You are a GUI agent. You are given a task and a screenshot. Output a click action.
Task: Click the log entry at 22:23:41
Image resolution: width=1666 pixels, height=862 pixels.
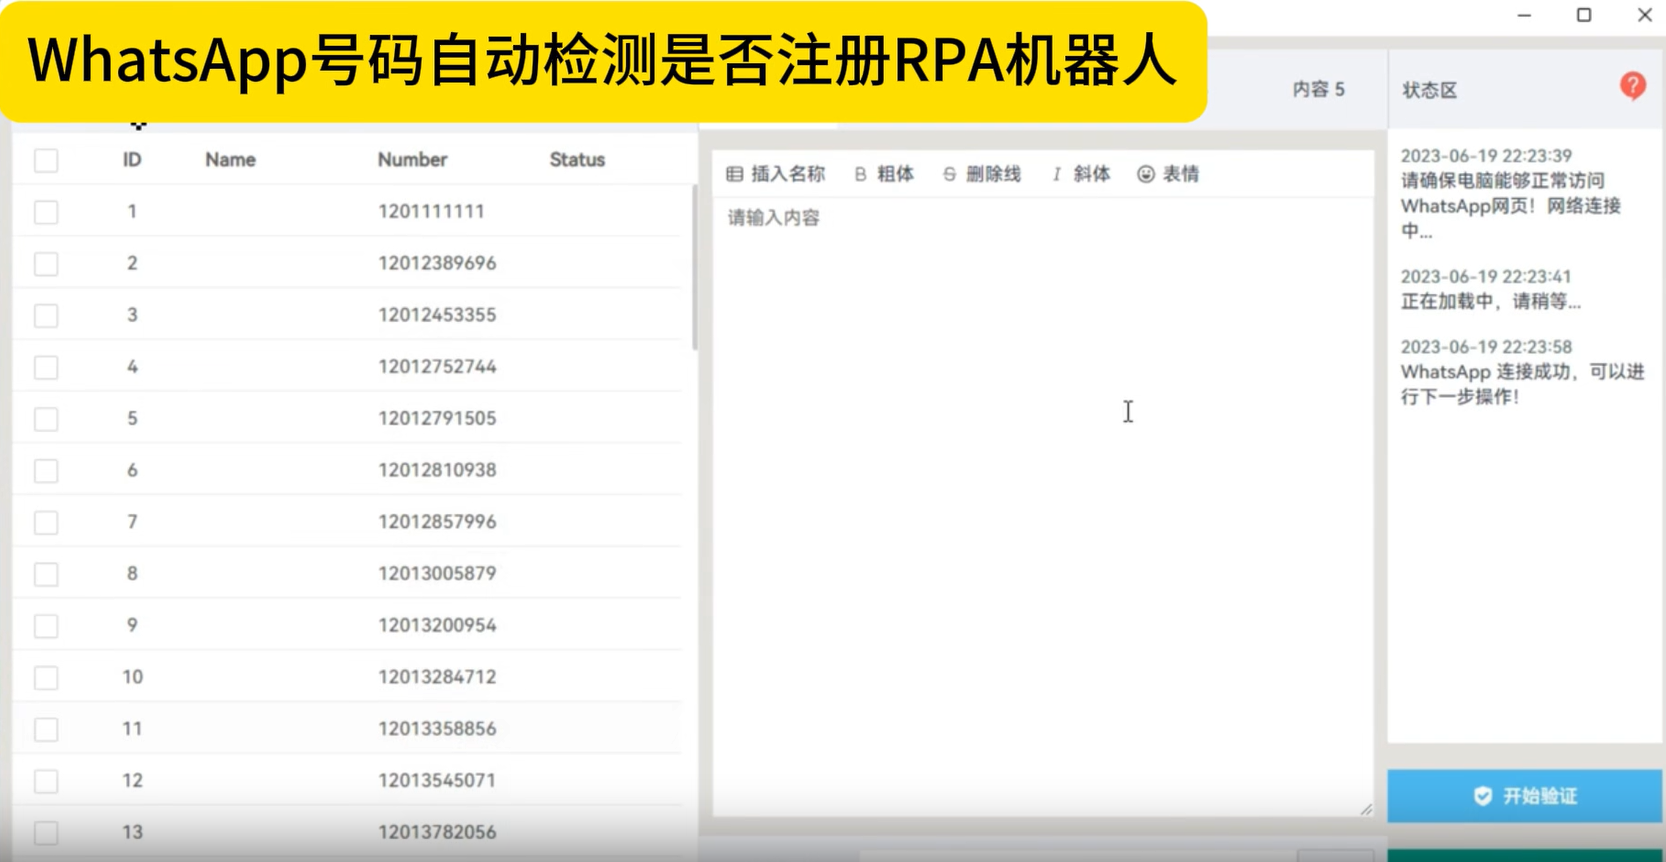(1490, 289)
